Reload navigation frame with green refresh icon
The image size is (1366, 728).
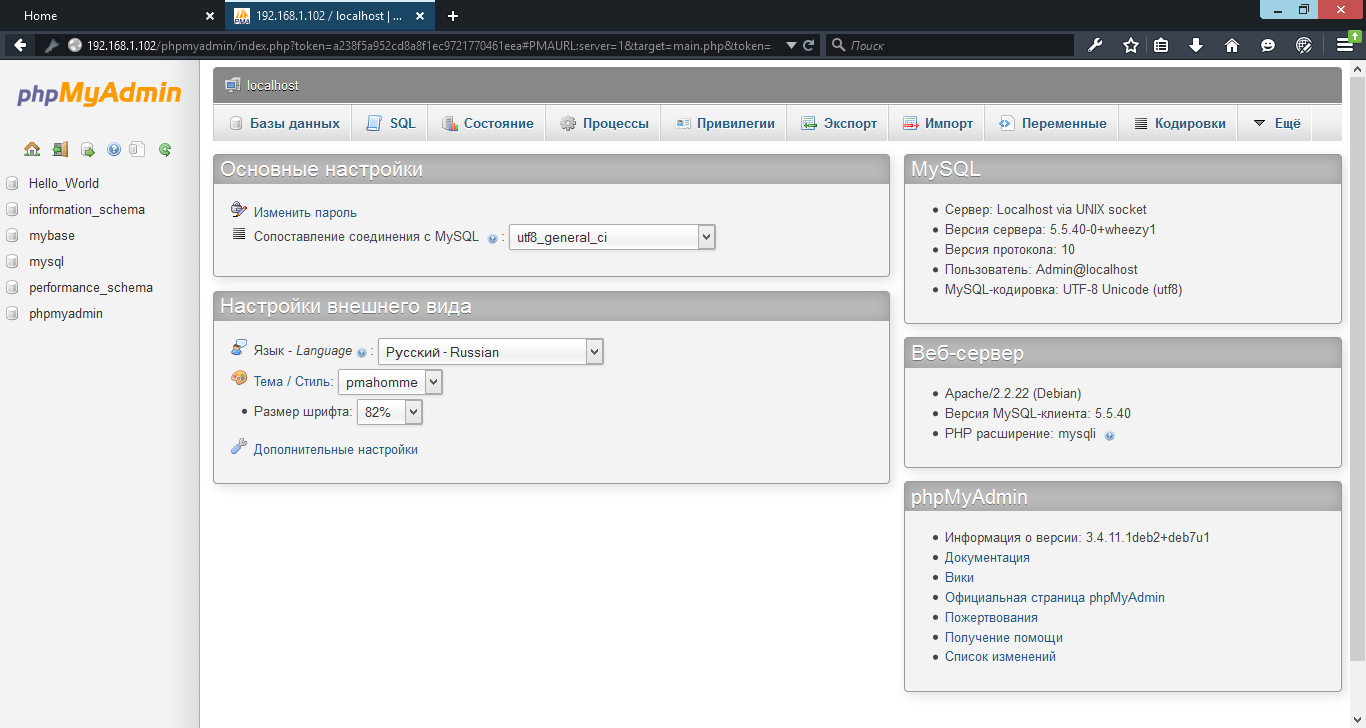point(165,149)
